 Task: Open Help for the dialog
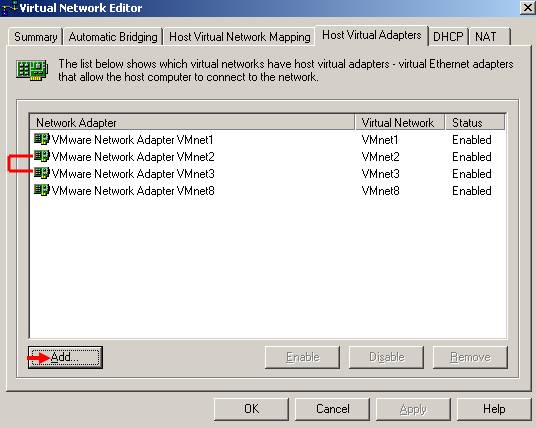(x=494, y=409)
